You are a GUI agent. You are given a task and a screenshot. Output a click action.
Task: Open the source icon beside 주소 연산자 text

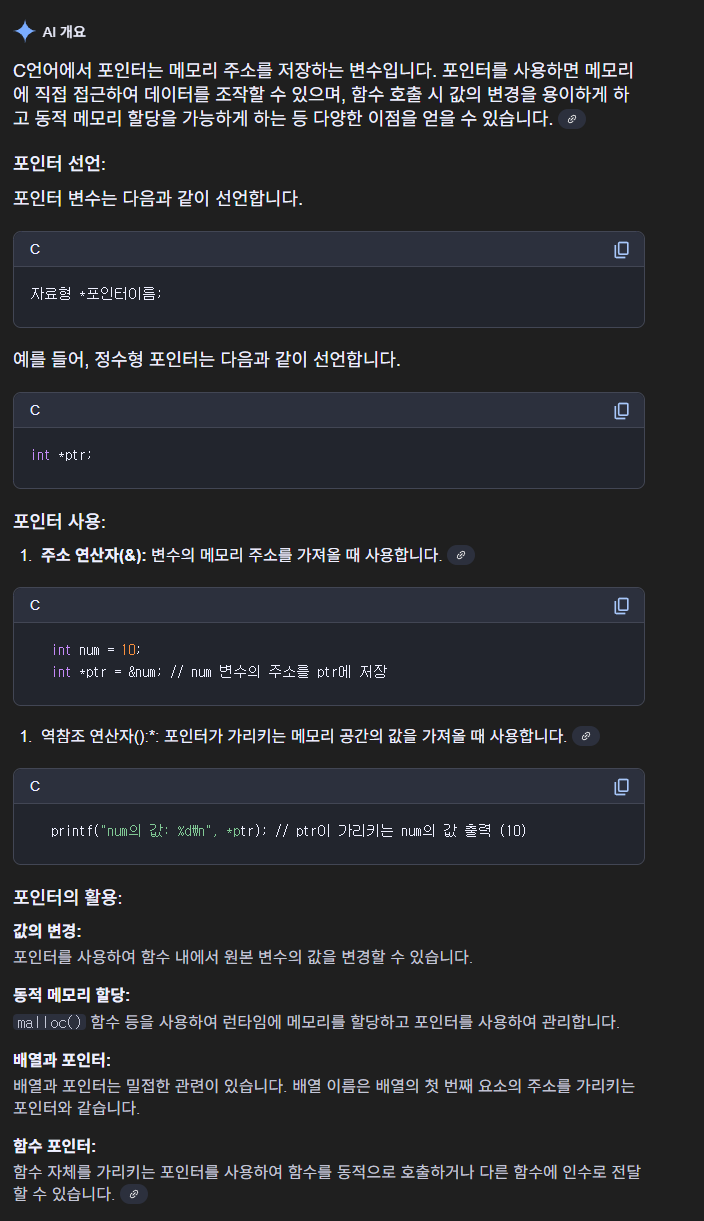(x=460, y=554)
